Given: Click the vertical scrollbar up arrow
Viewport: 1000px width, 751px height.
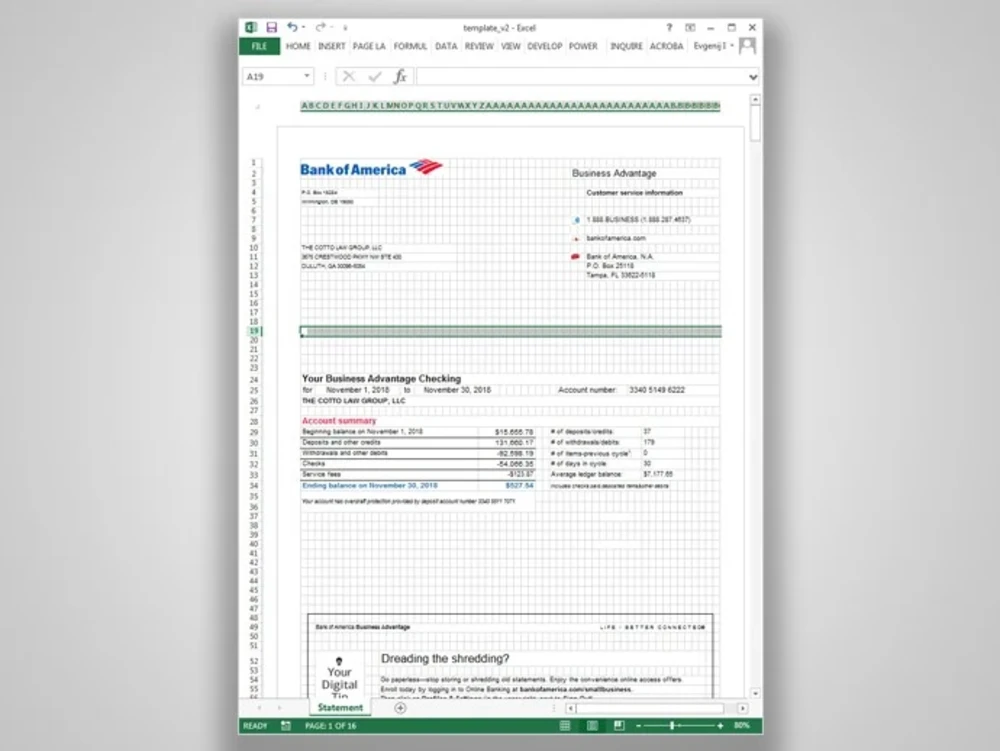Looking at the screenshot, I should 755,99.
